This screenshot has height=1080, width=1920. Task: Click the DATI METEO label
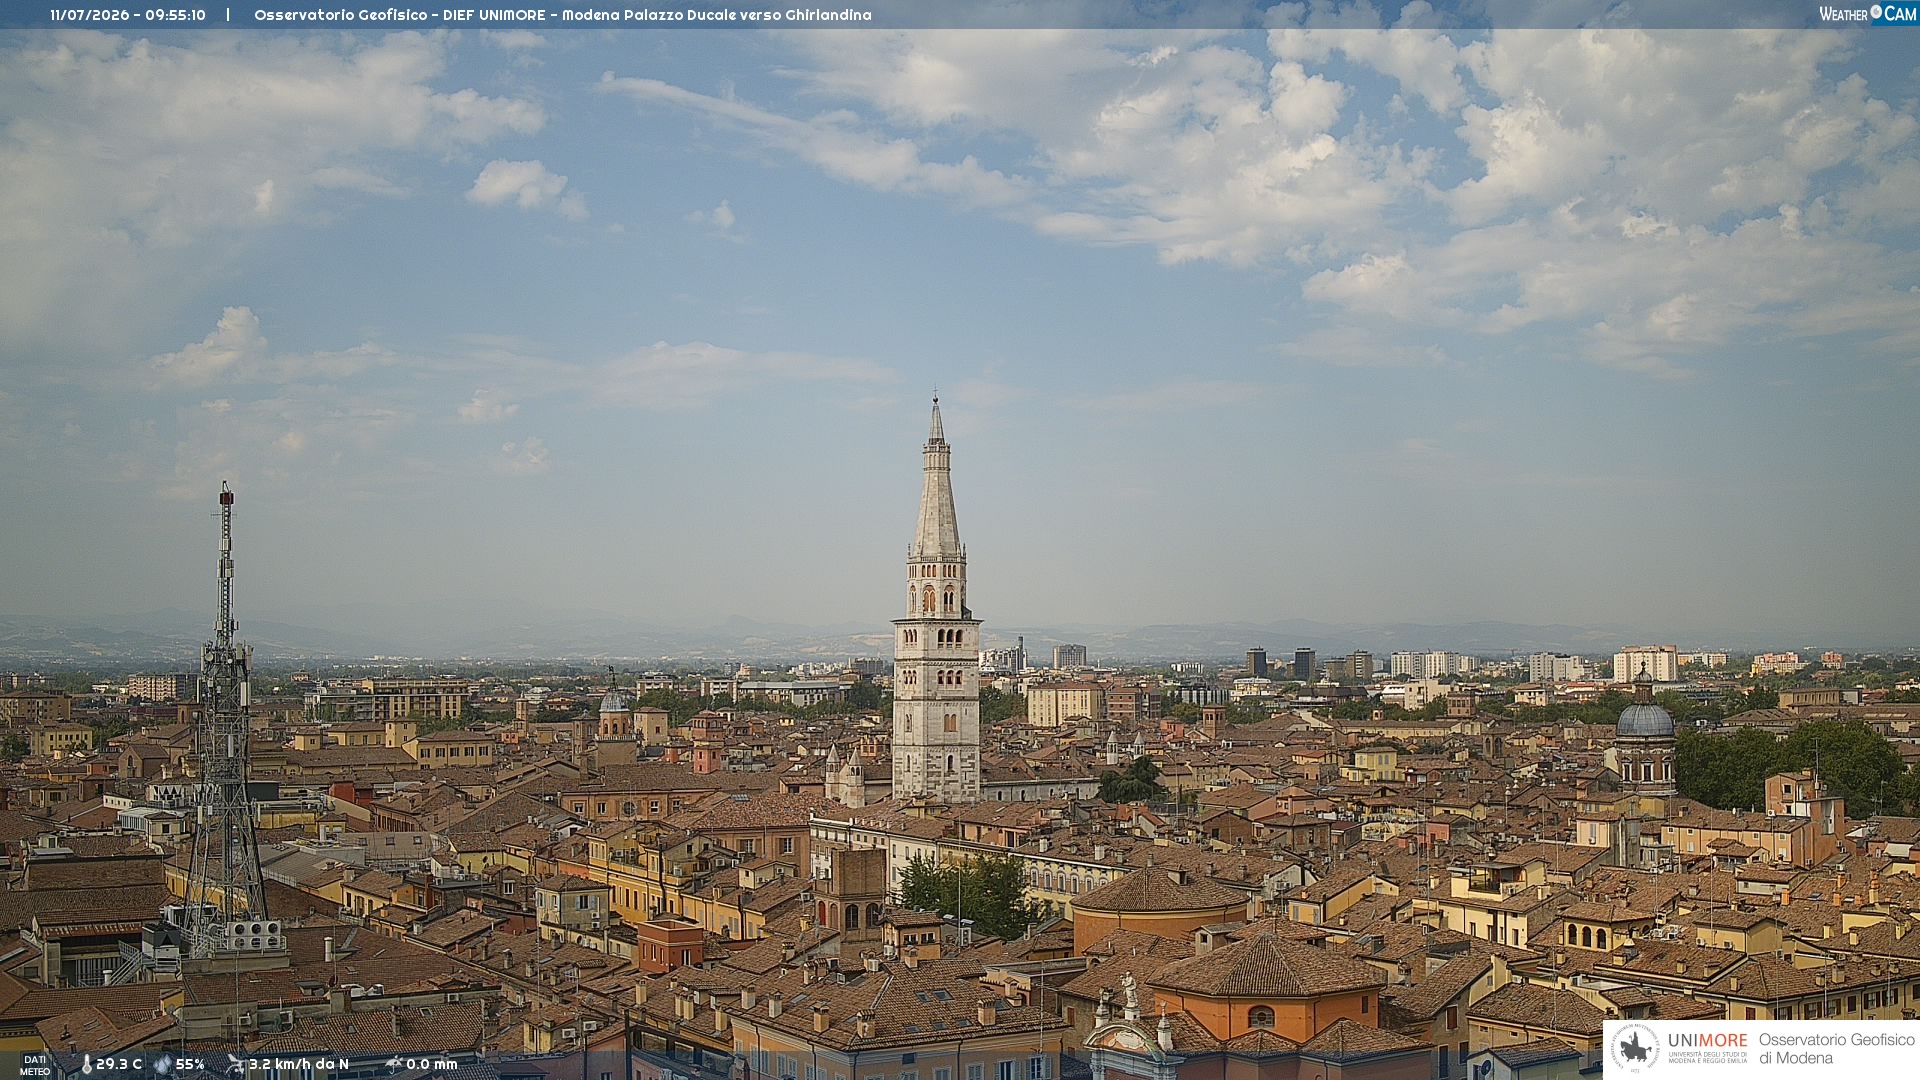pyautogui.click(x=35, y=1066)
